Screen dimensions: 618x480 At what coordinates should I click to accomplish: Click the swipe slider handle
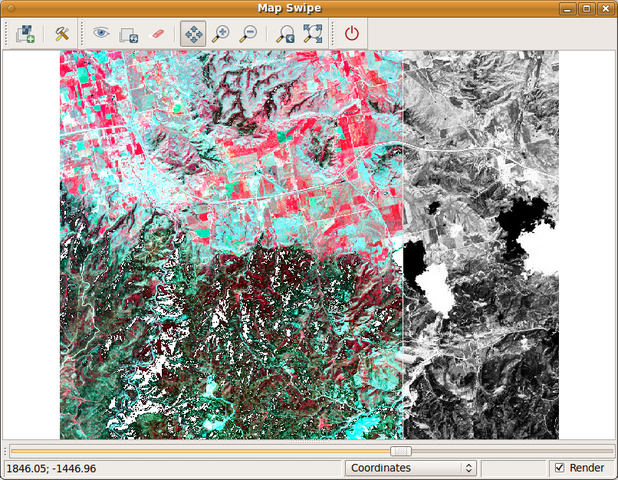tap(400, 451)
